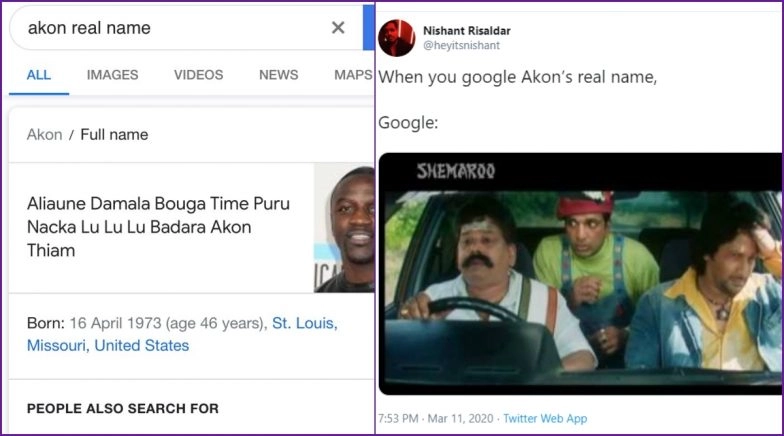The height and width of the screenshot is (436, 784).
Task: Follow the 'St. Louis, Missouri' link
Action: (182, 334)
